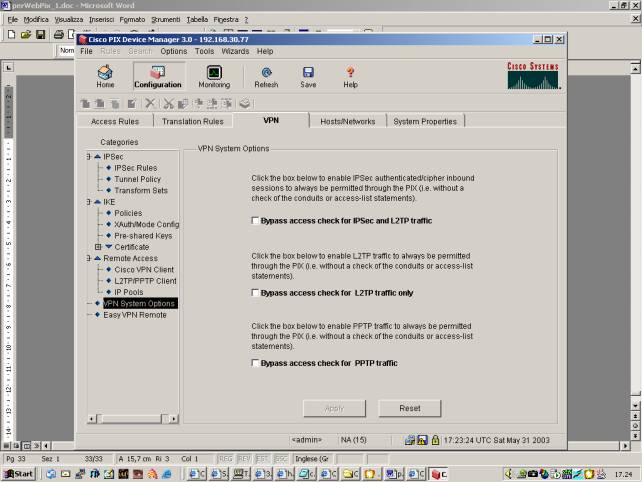The width and height of the screenshot is (642, 482).
Task: Open the Configuration view
Action: click(x=158, y=76)
